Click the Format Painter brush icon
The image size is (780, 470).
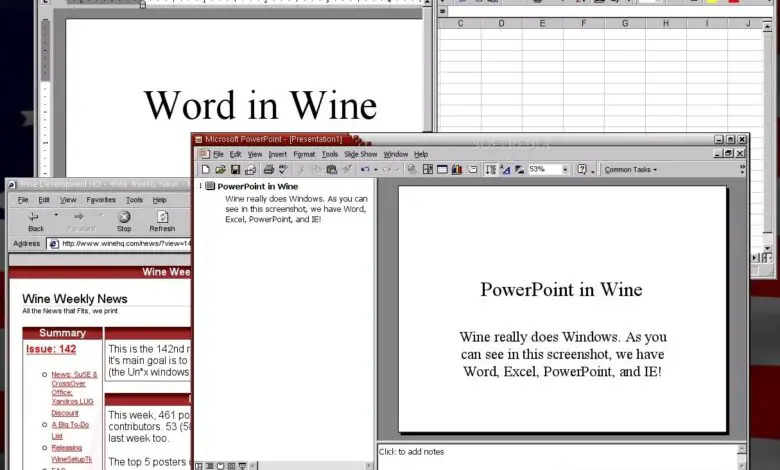pyautogui.click(x=347, y=170)
